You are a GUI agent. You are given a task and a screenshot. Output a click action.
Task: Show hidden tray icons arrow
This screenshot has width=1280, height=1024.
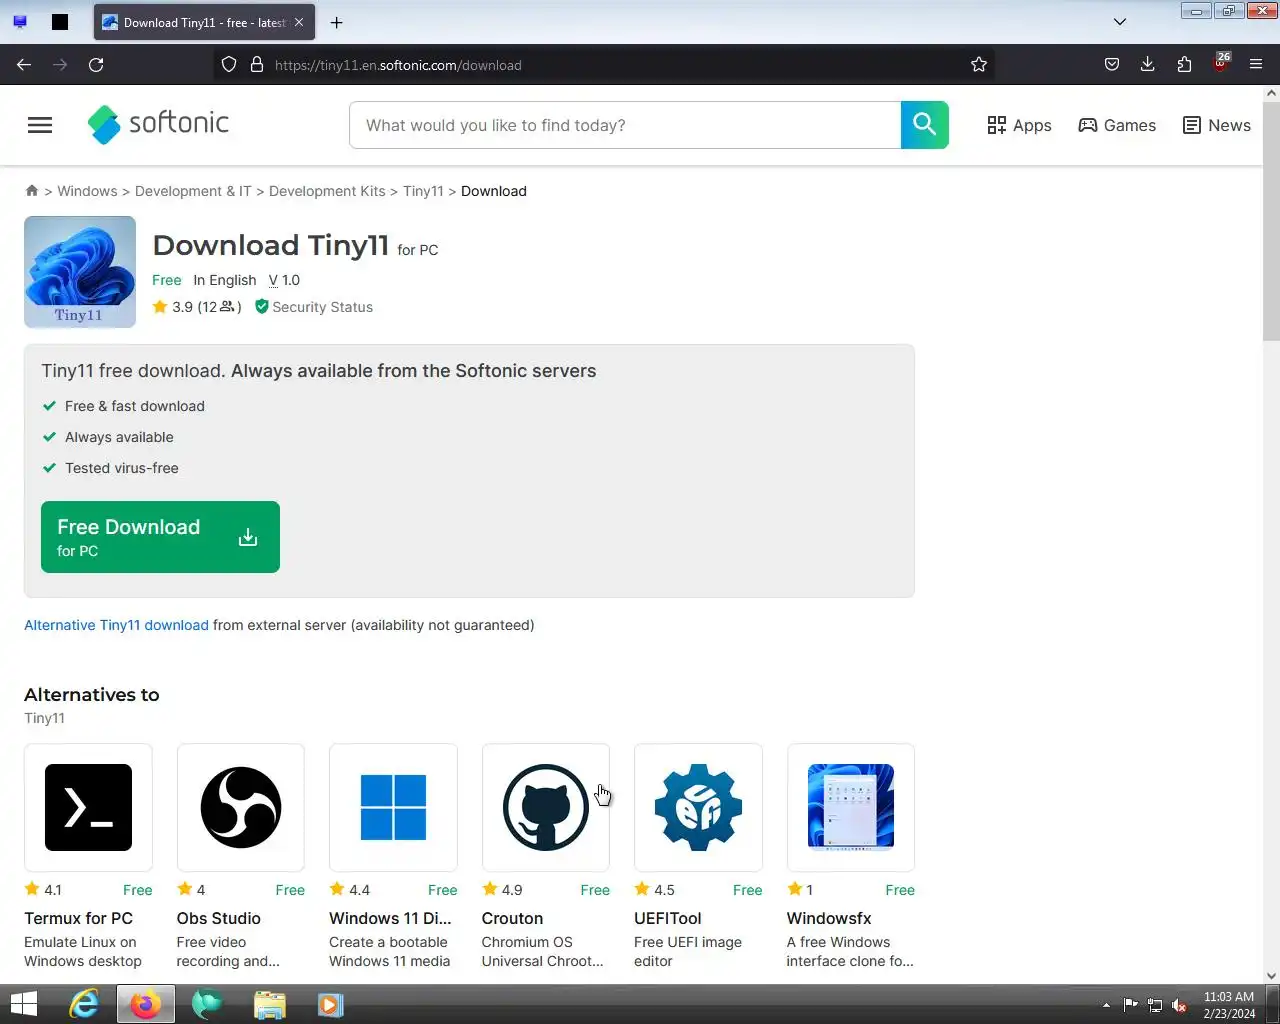(x=1106, y=1005)
